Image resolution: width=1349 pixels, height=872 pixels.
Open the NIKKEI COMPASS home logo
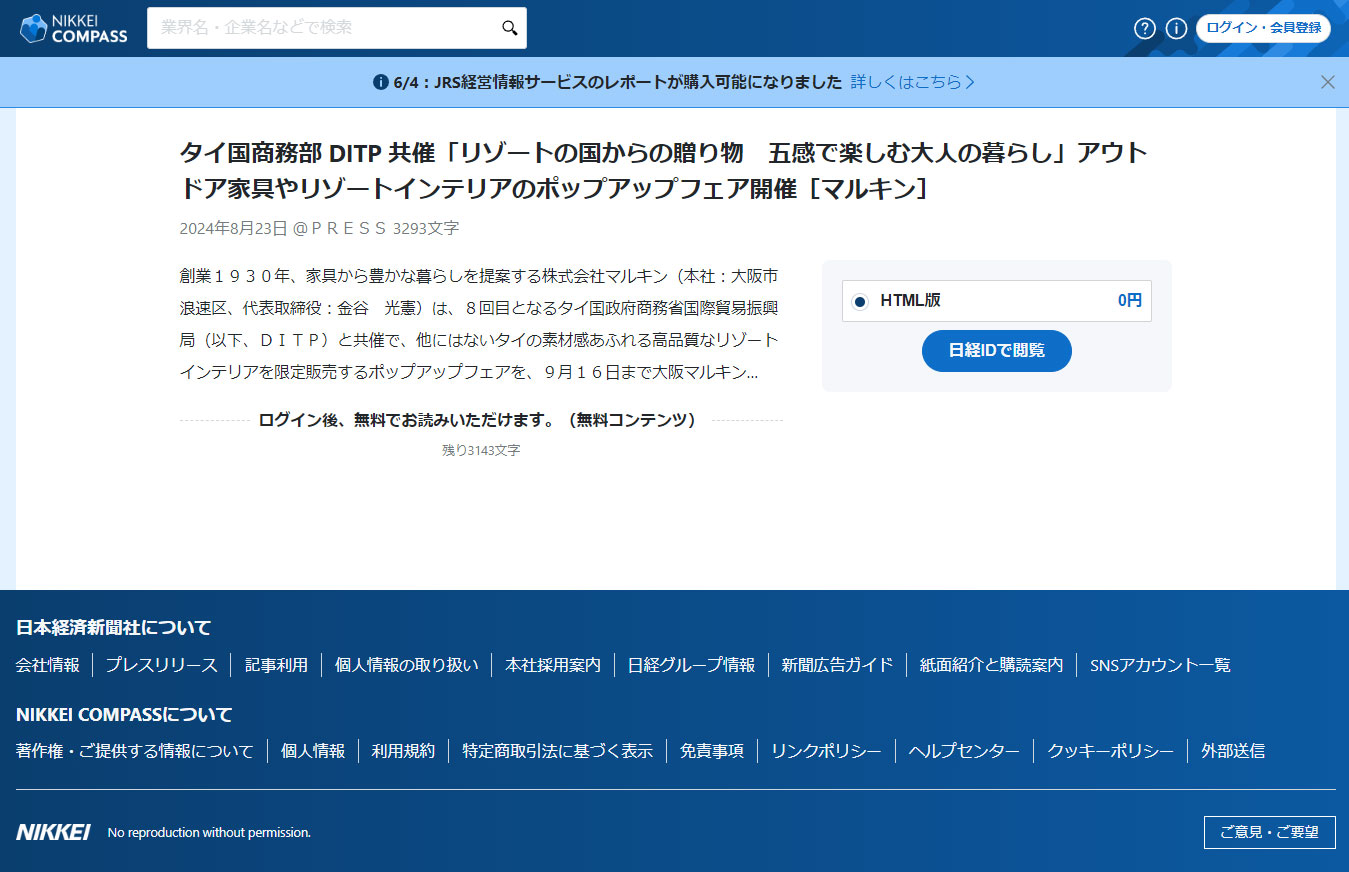[x=74, y=28]
